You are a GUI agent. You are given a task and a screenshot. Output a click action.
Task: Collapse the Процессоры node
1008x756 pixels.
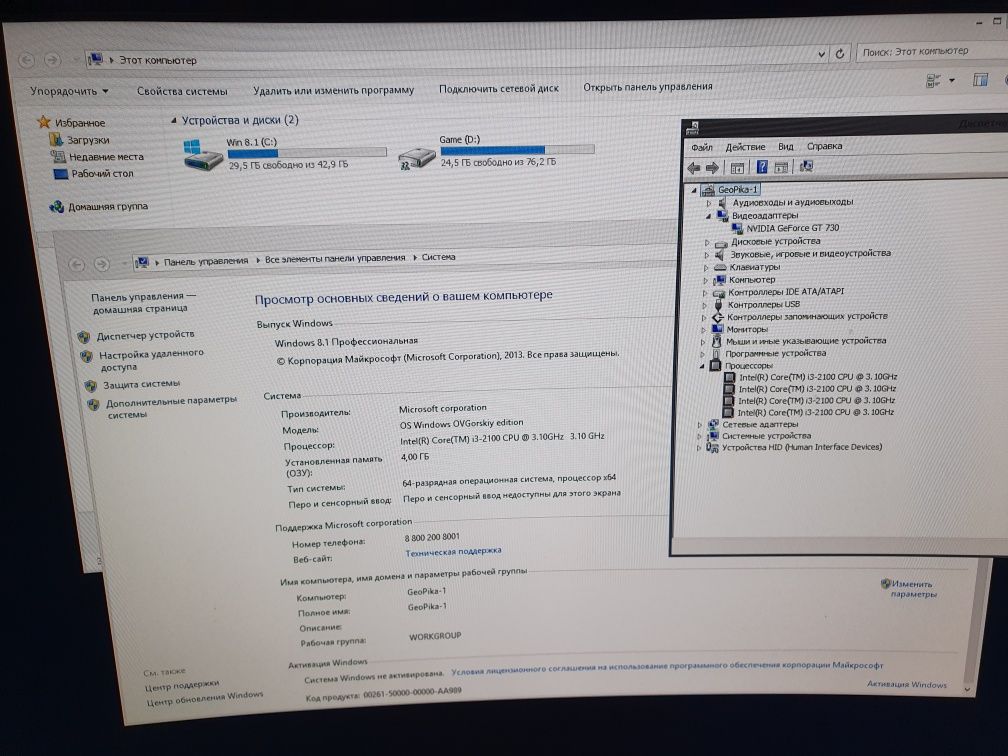[702, 366]
